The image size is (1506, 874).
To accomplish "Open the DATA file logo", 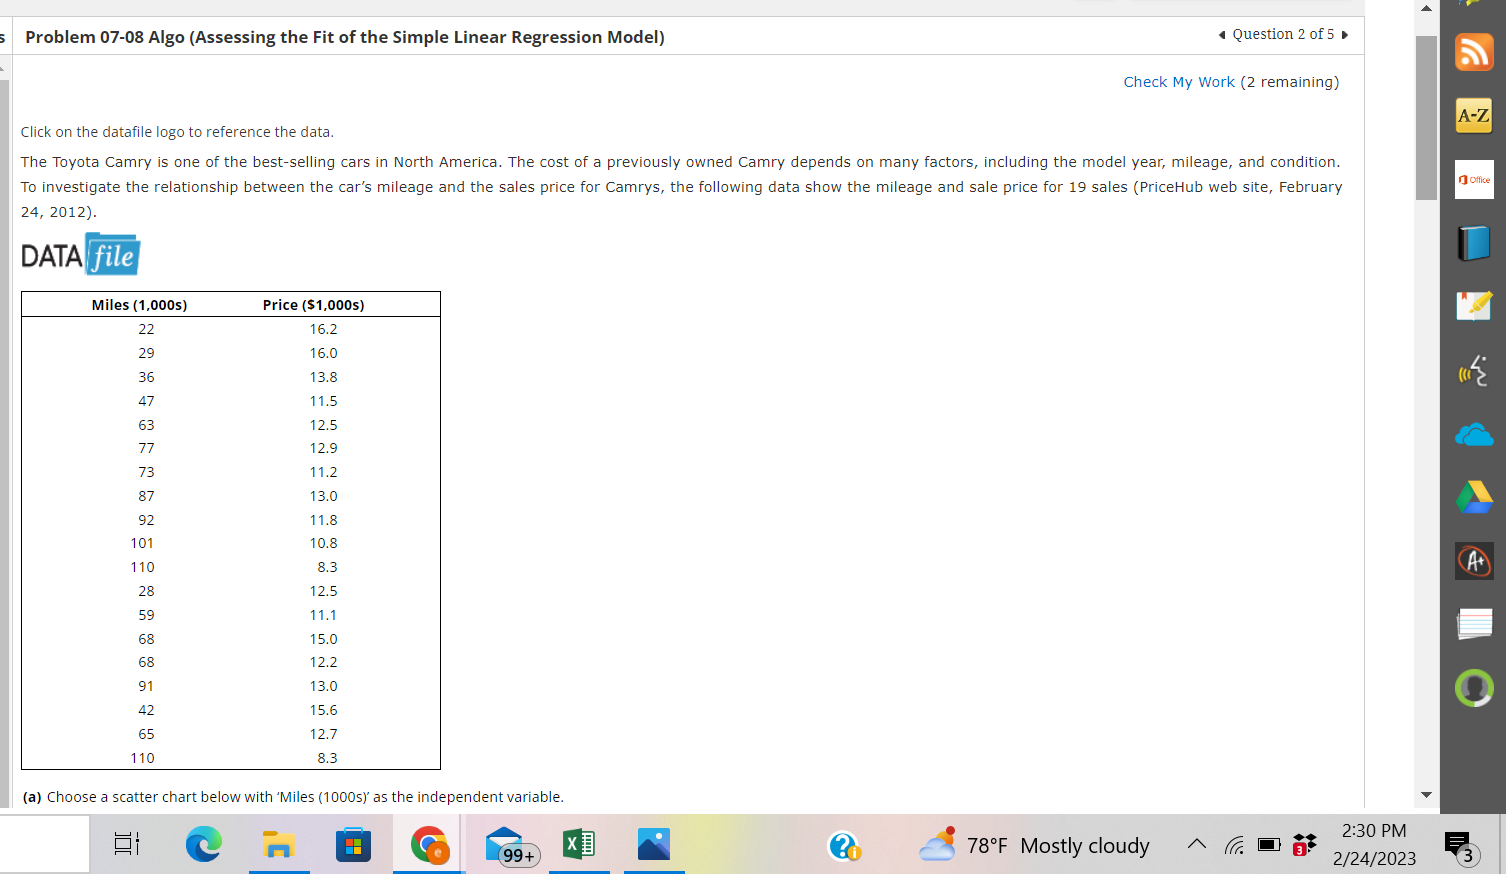I will [x=81, y=255].
